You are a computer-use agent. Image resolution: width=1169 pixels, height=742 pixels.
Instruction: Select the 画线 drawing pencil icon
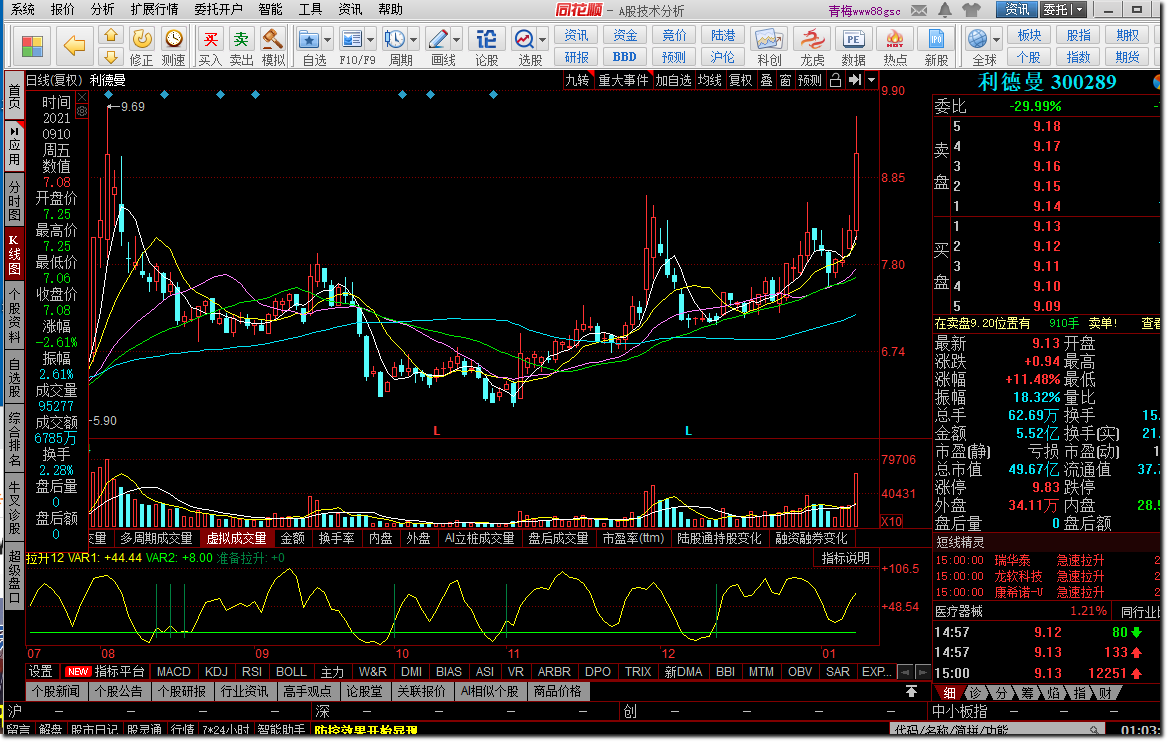[x=438, y=39]
